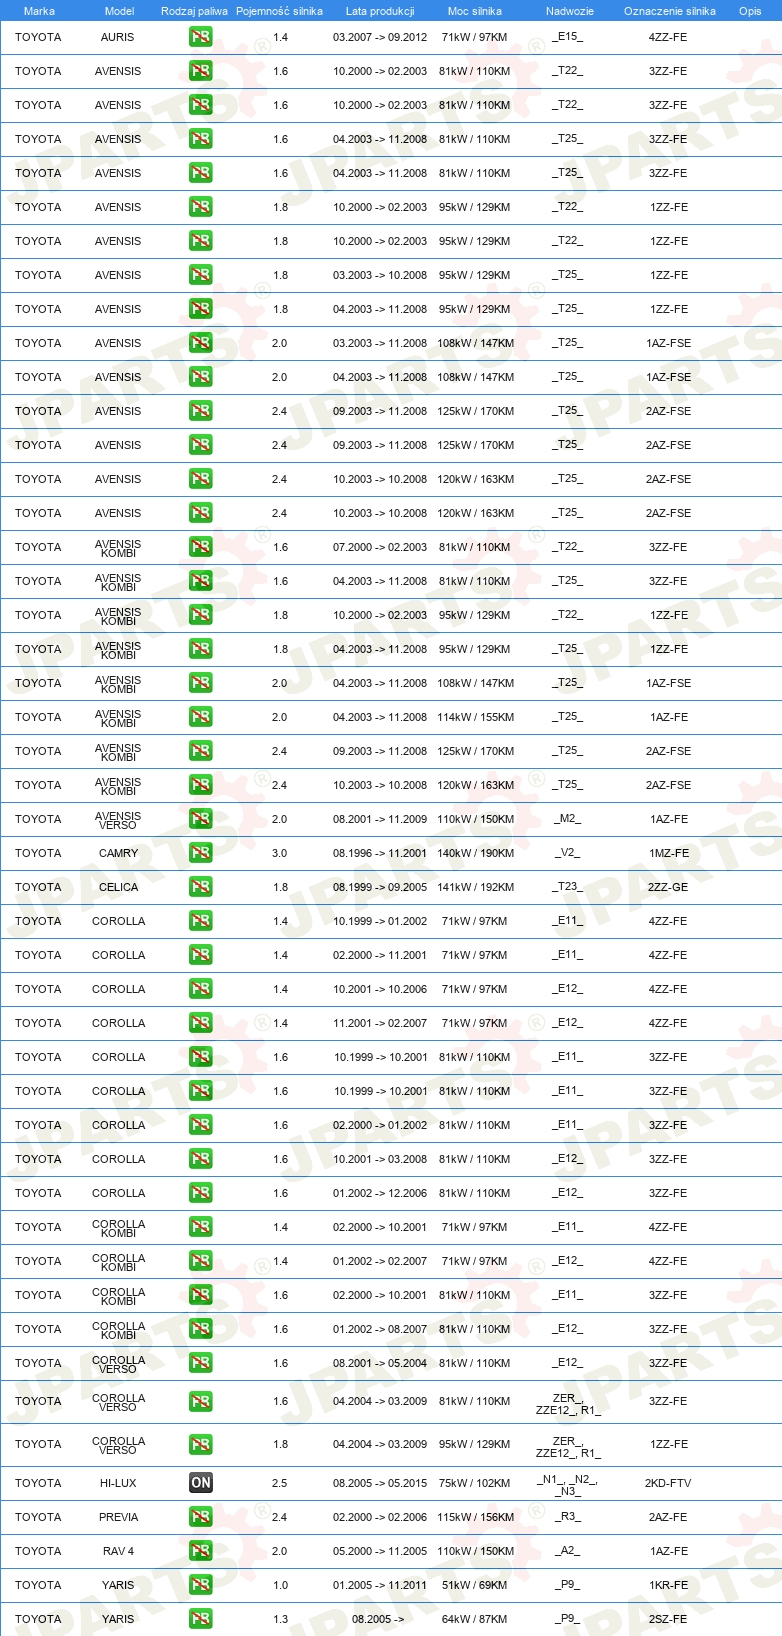This screenshot has width=782, height=1636.
Task: Click PB icon in COROLLA VERSO 1.8 row
Action: 201,1445
